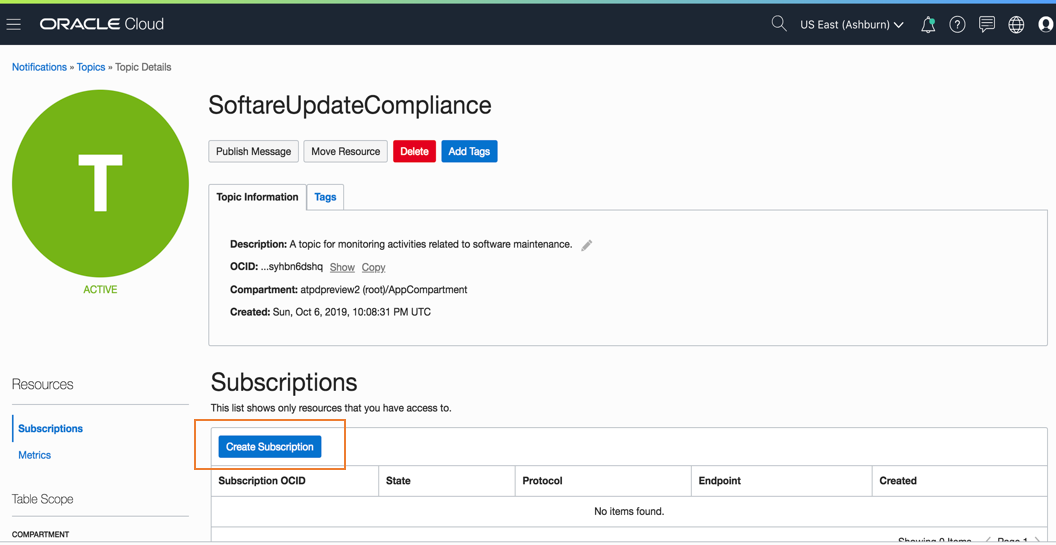Click the Add Tags button

click(x=469, y=152)
